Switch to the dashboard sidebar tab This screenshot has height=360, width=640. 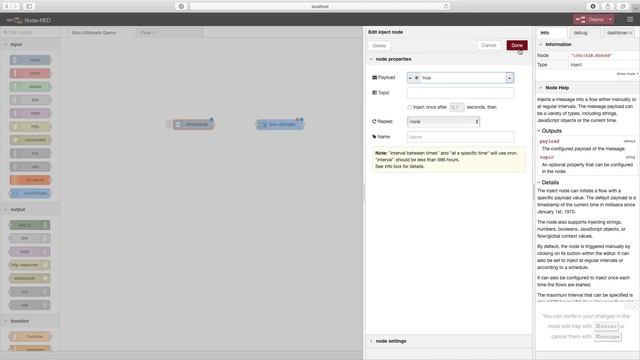tap(618, 33)
